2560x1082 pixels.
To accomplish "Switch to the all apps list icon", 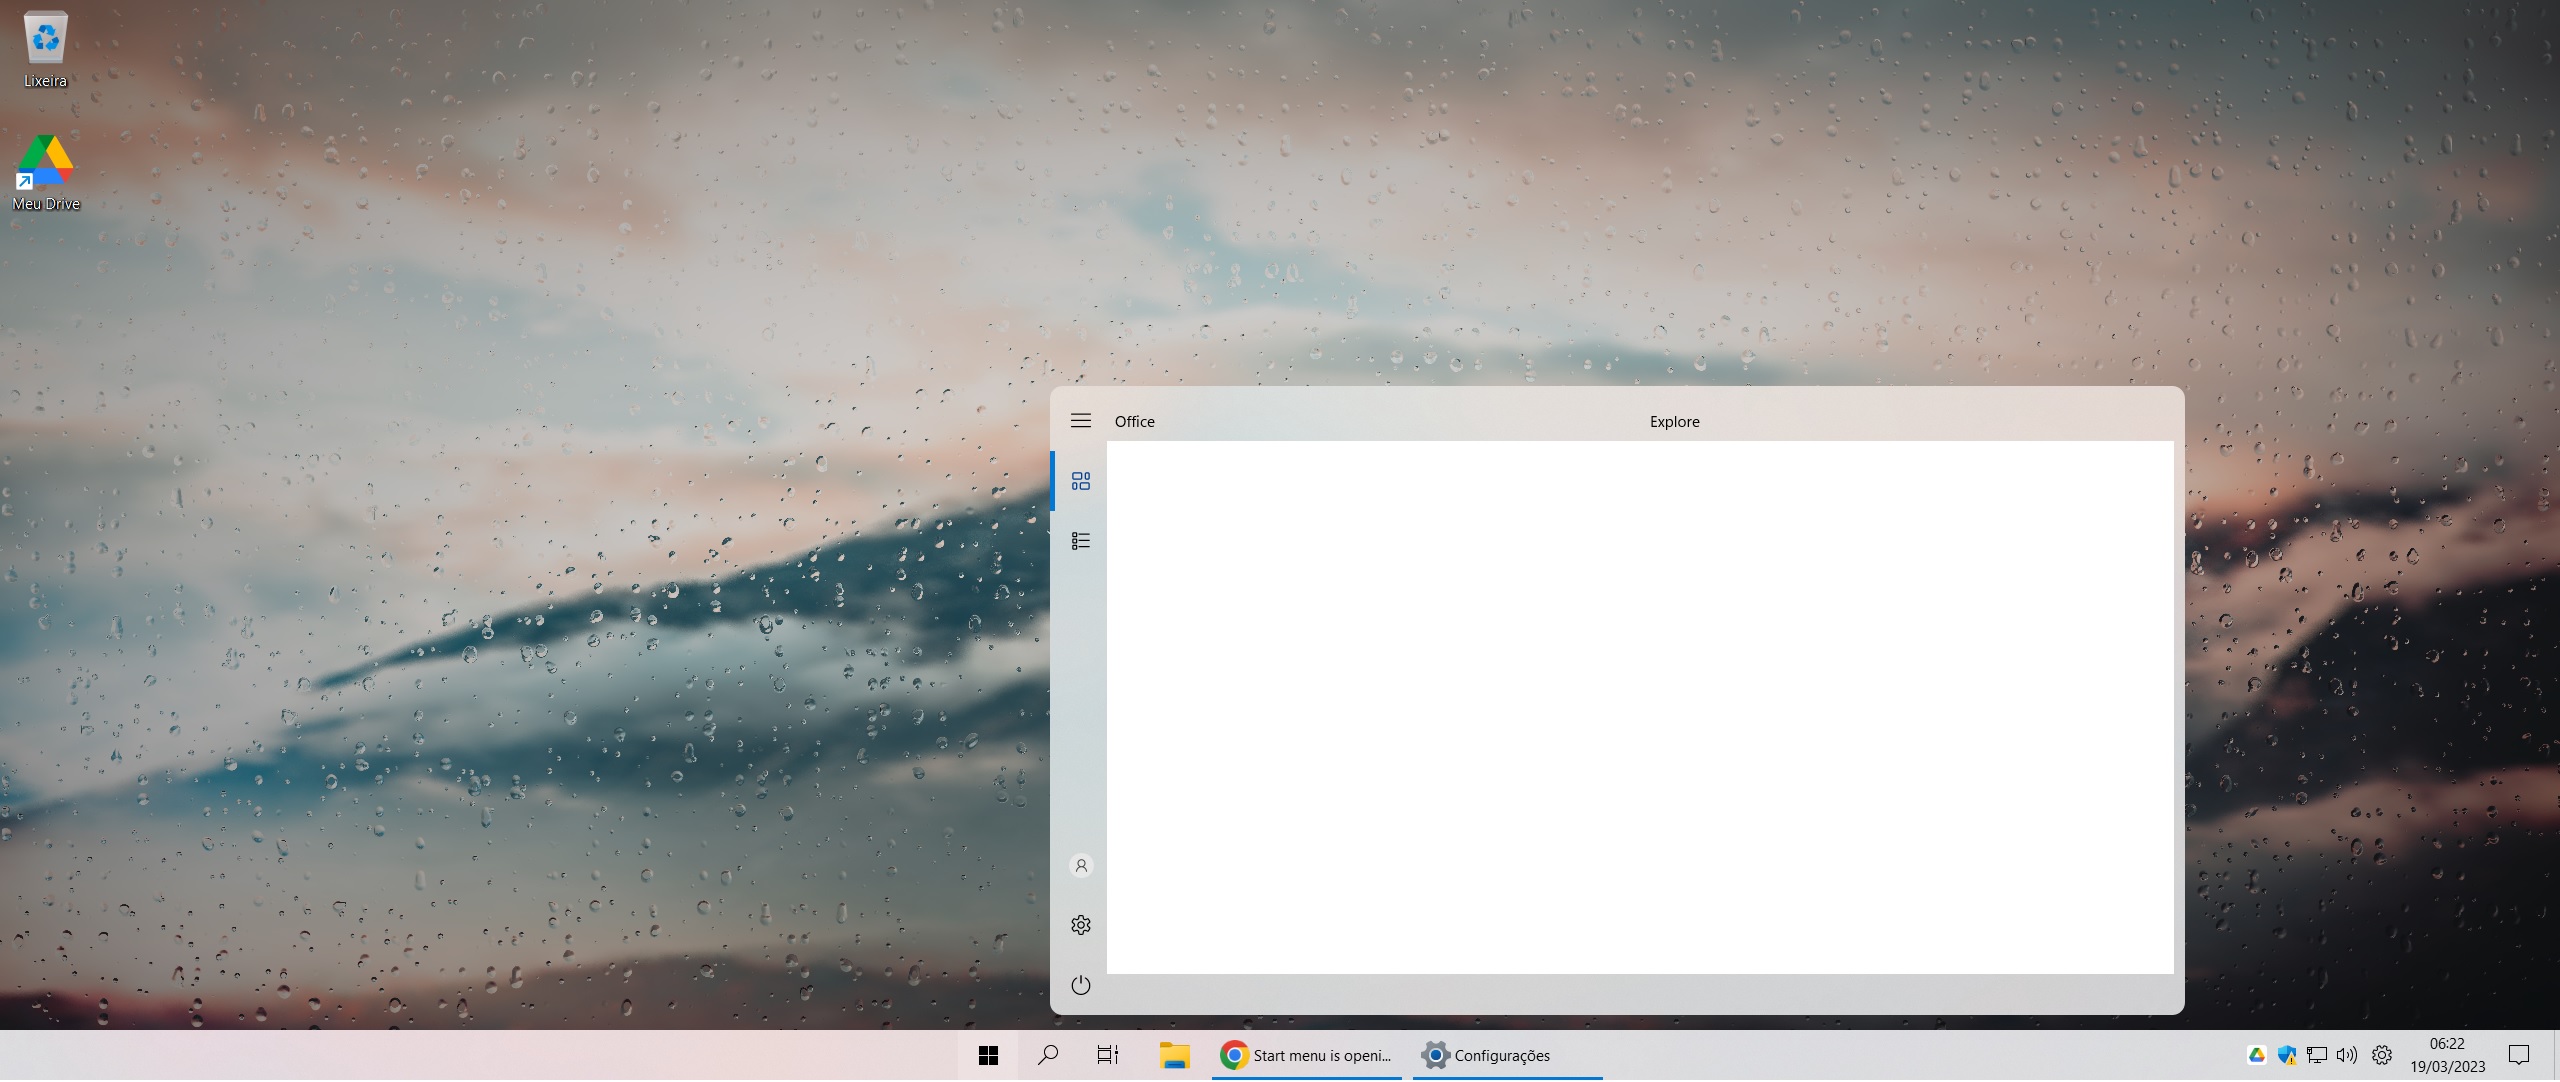I will 1081,542.
